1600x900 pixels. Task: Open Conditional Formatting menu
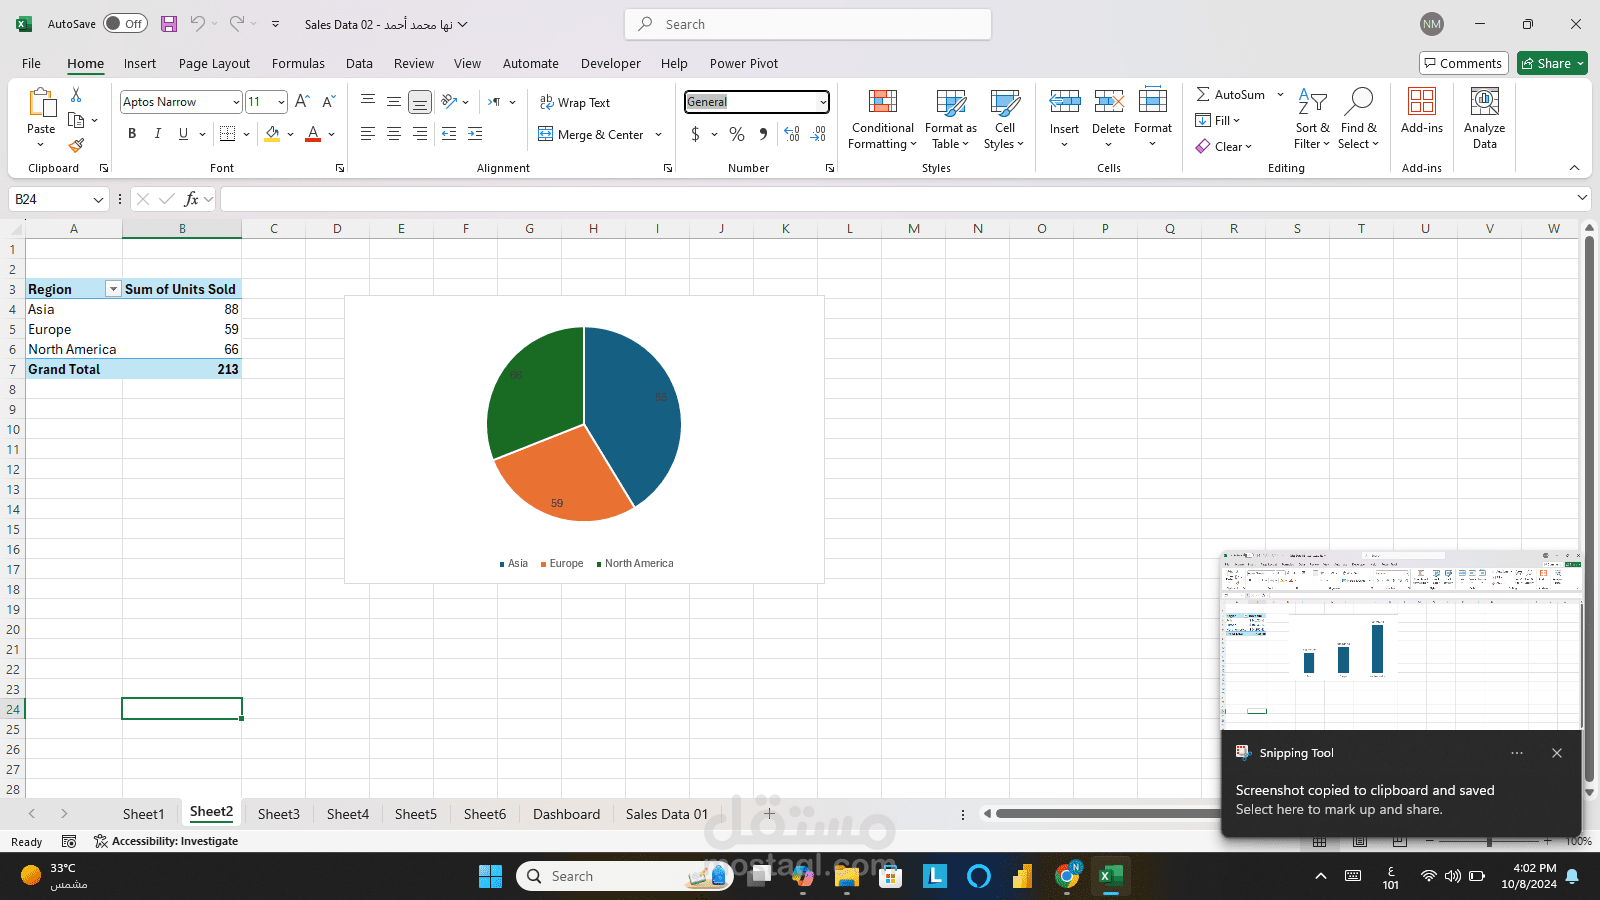[x=882, y=119]
